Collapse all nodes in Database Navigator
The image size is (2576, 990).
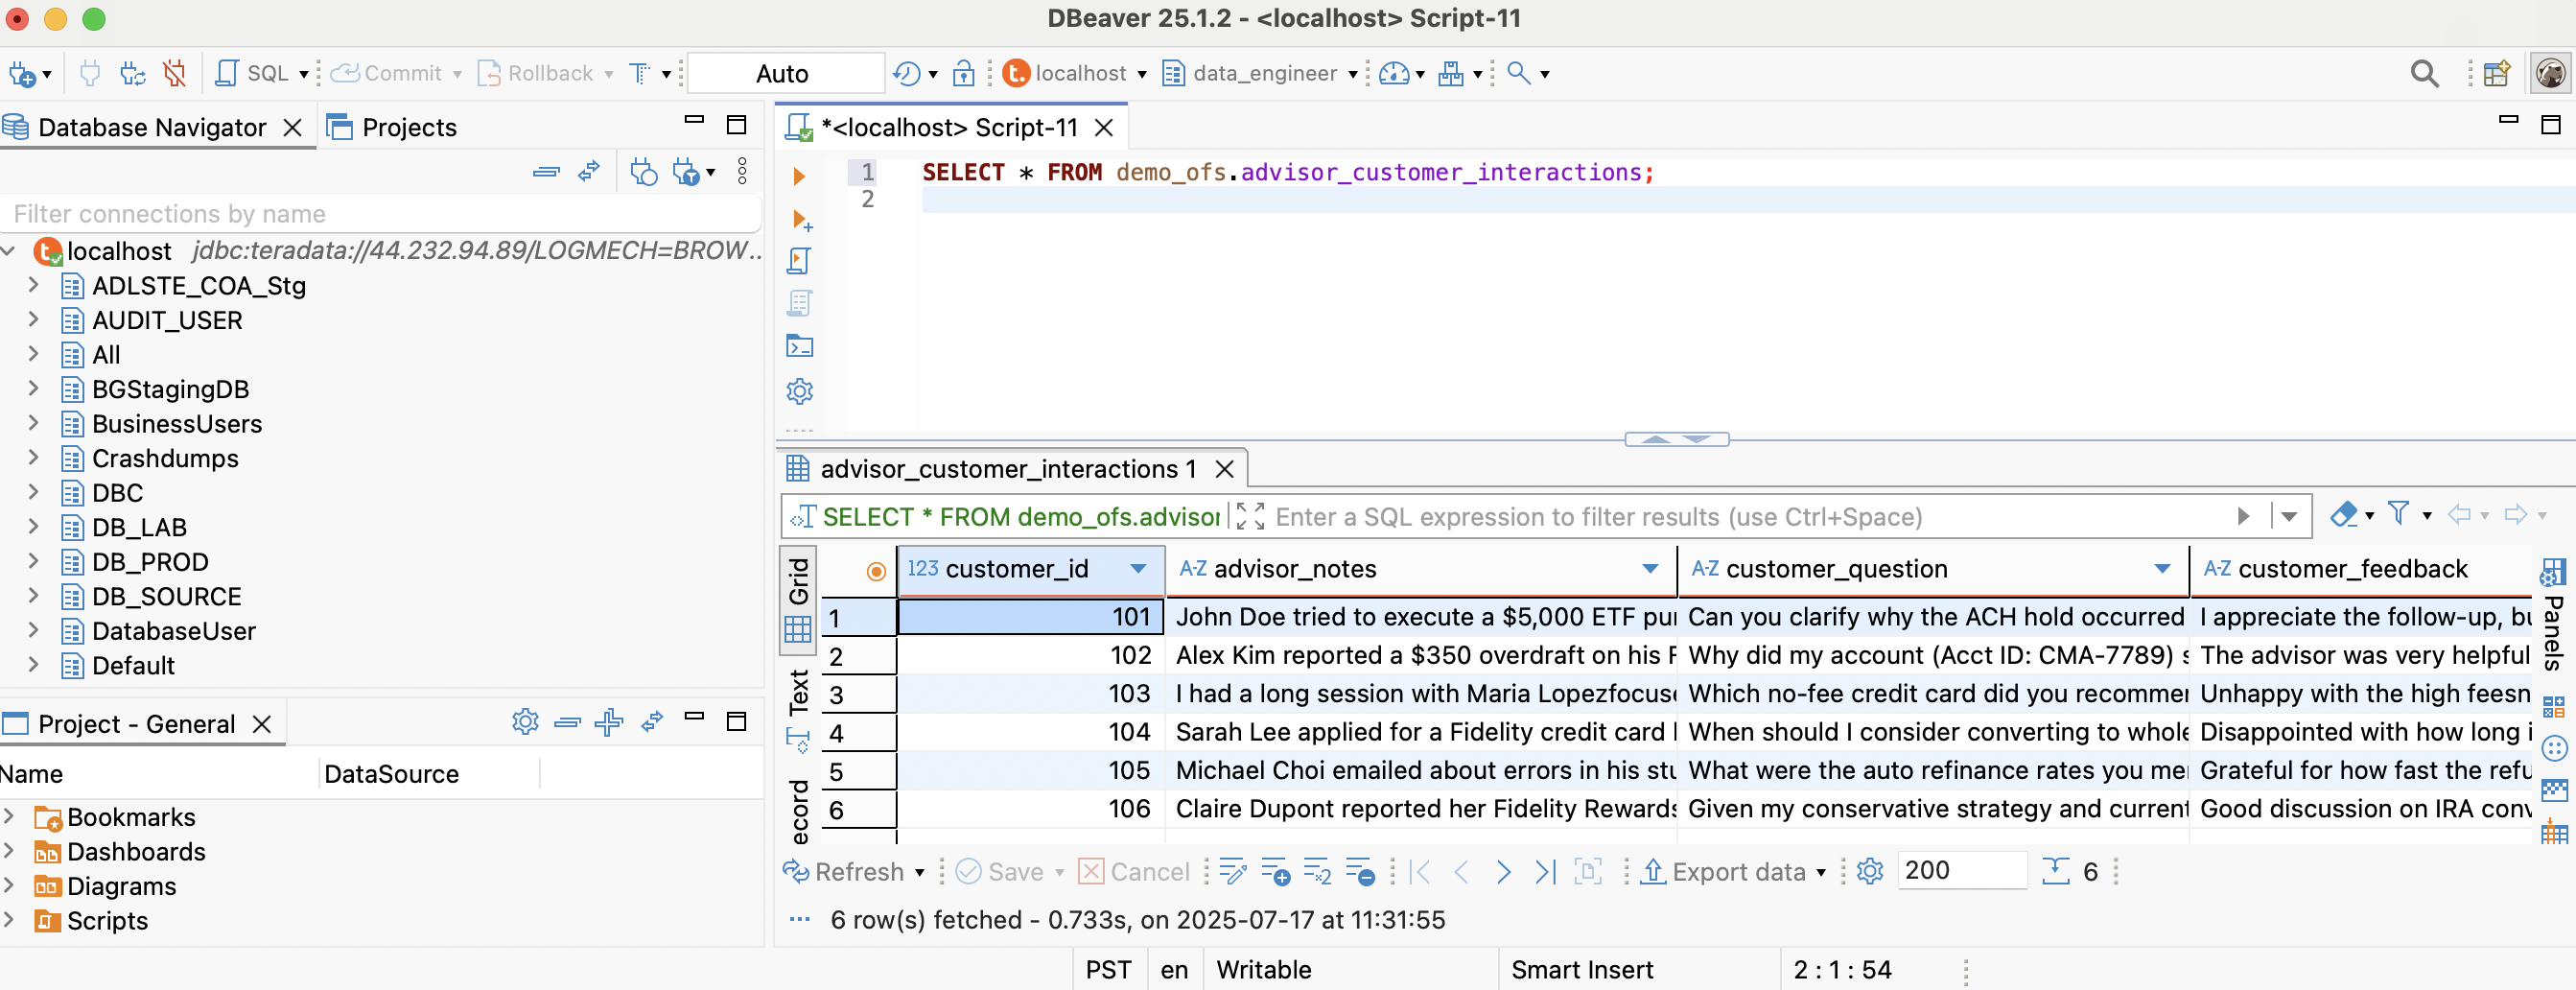(x=546, y=172)
